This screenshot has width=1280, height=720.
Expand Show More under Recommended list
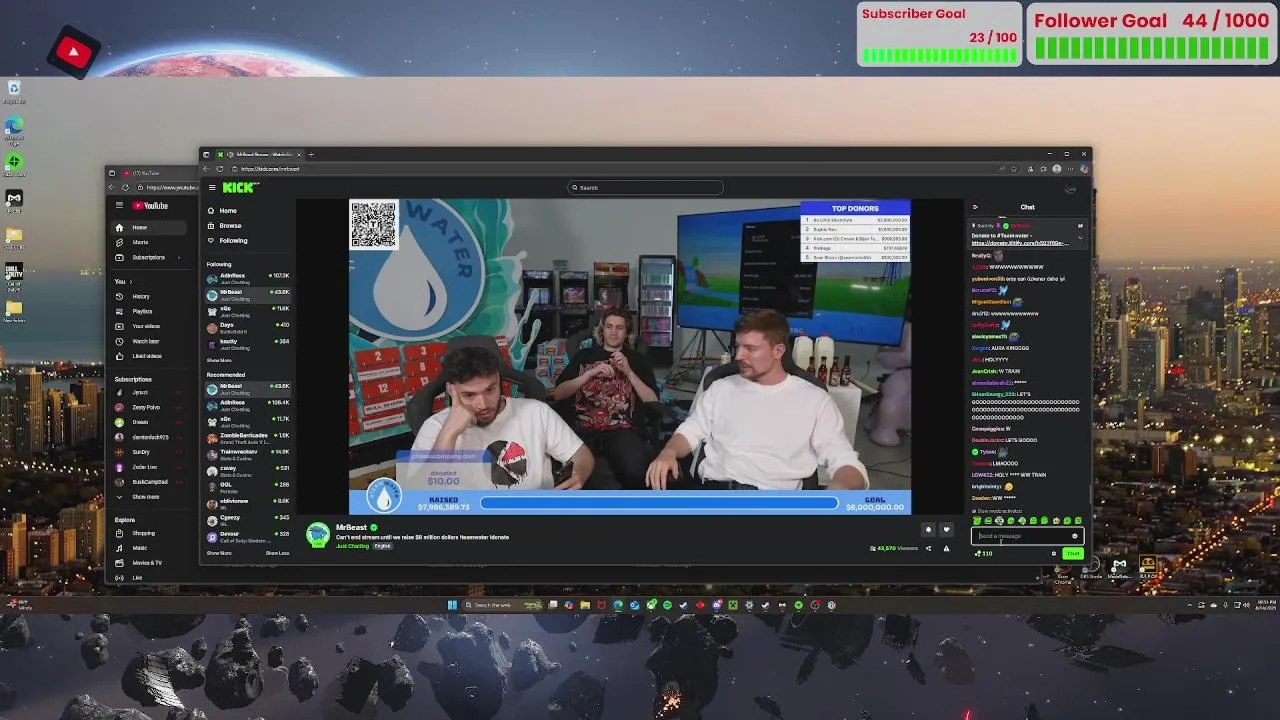pos(219,553)
